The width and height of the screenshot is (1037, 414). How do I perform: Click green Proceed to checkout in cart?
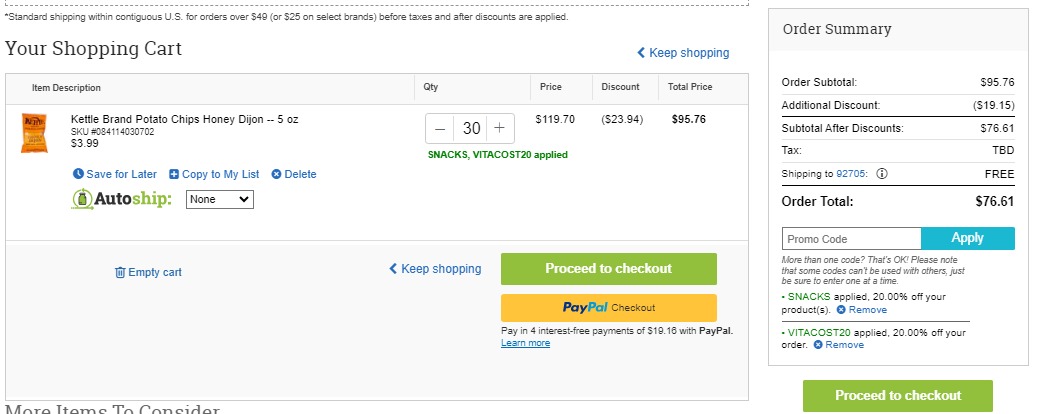pyautogui.click(x=608, y=269)
